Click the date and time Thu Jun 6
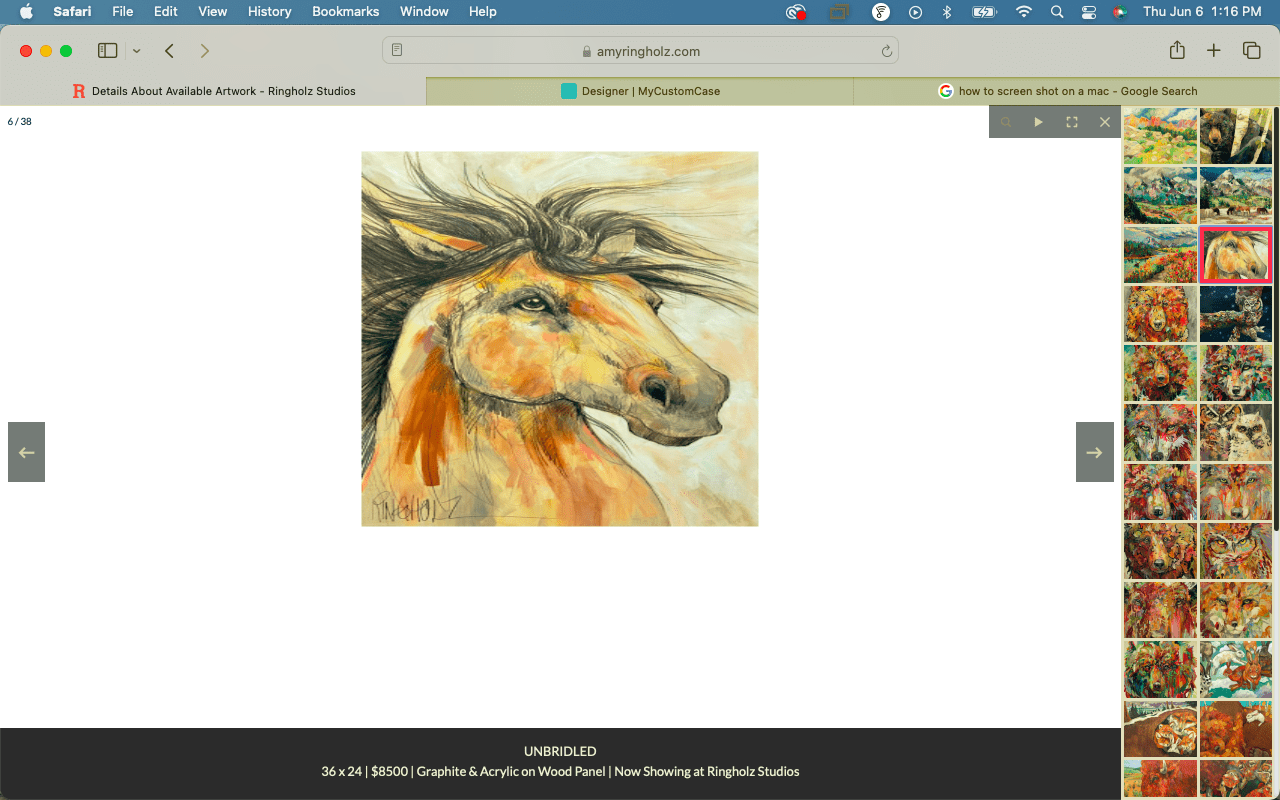1280x800 pixels. (1202, 12)
